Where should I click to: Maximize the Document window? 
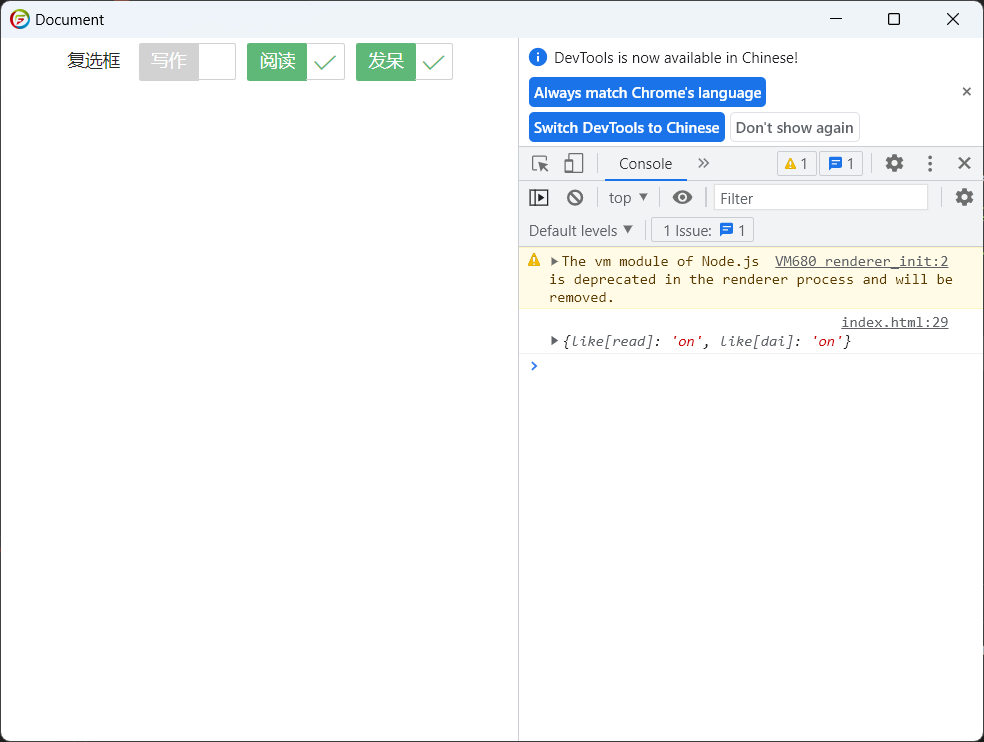coord(894,19)
